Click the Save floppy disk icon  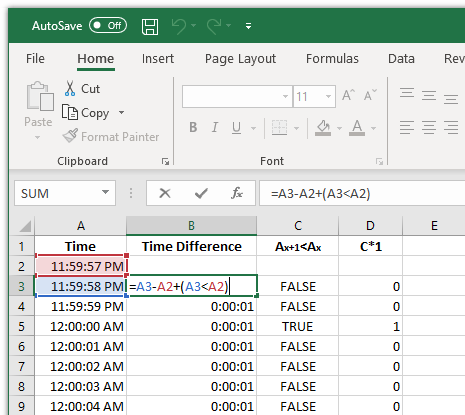(150, 26)
